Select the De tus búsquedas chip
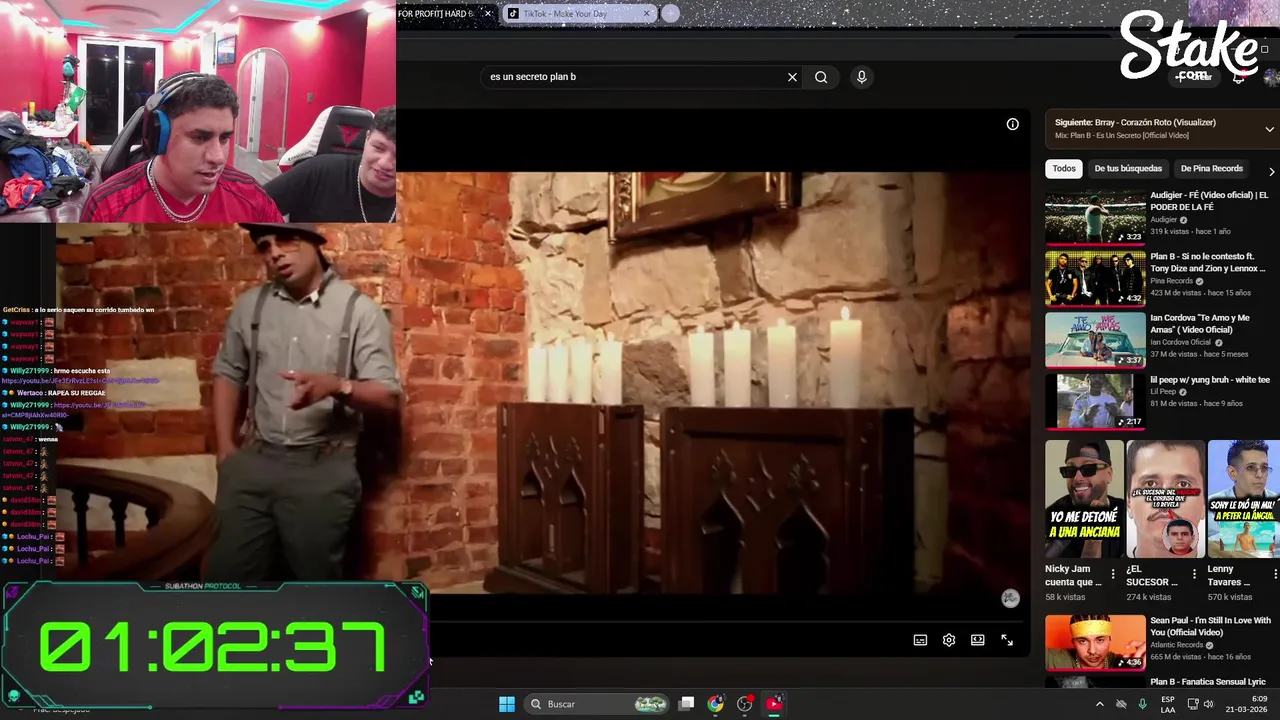1280x720 pixels. pos(1128,169)
